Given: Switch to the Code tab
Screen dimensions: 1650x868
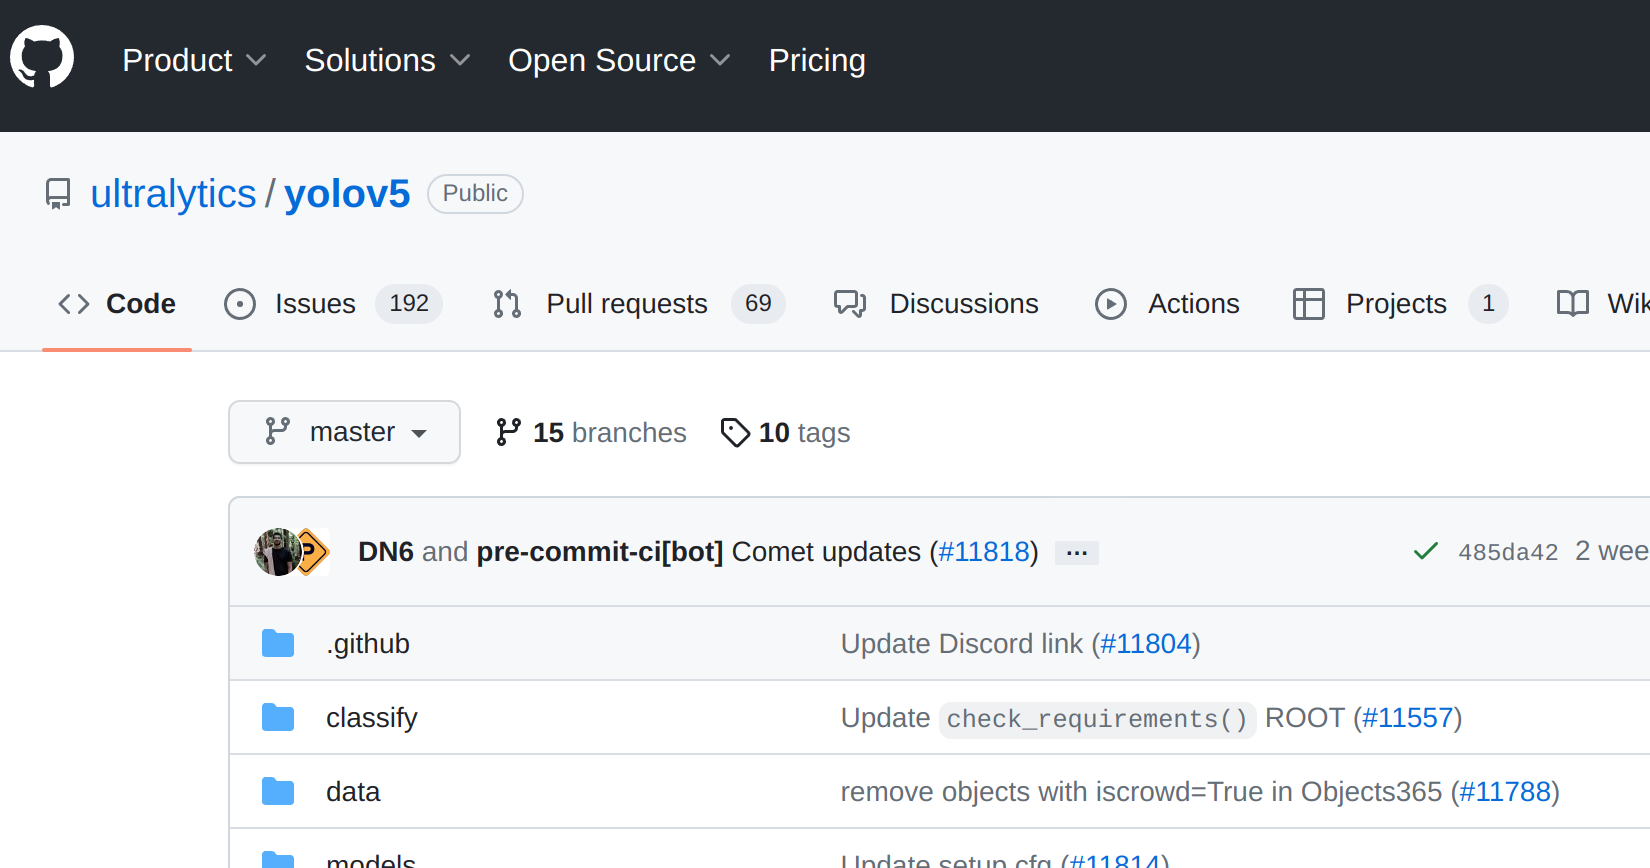Looking at the screenshot, I should pyautogui.click(x=117, y=303).
